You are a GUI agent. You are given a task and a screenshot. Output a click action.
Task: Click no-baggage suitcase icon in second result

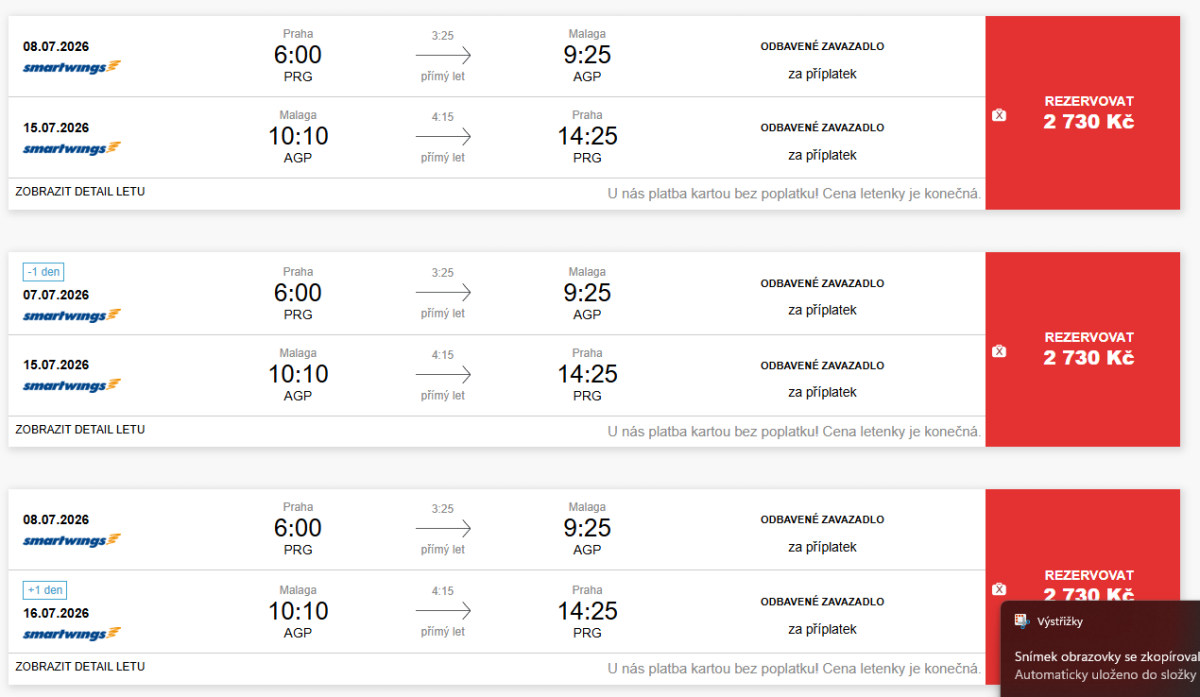(x=998, y=351)
